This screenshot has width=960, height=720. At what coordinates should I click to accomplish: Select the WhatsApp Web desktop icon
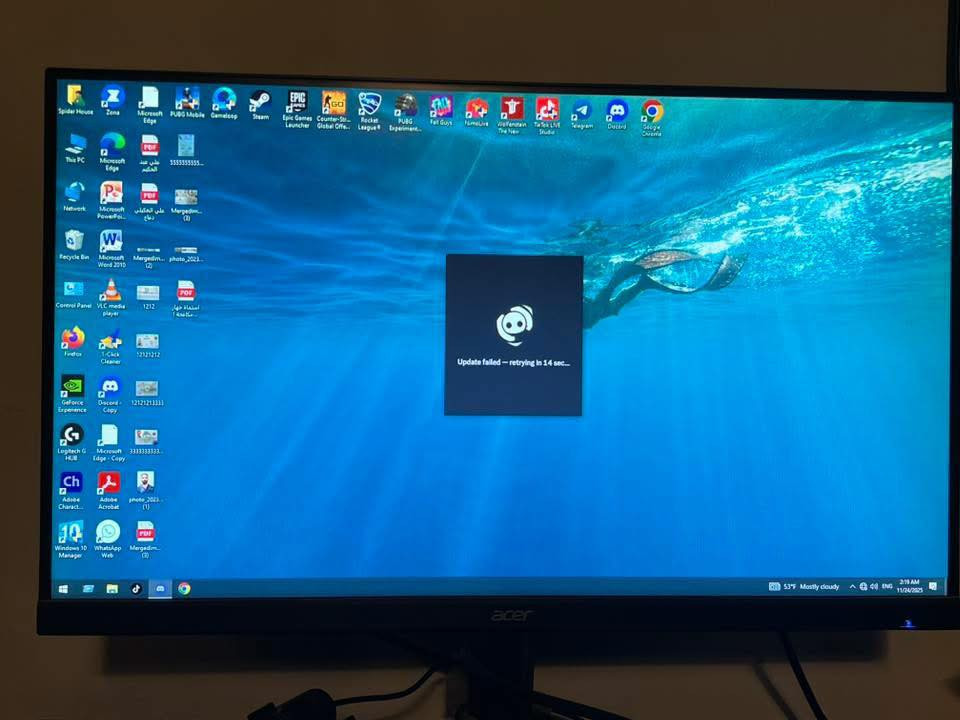(x=108, y=532)
